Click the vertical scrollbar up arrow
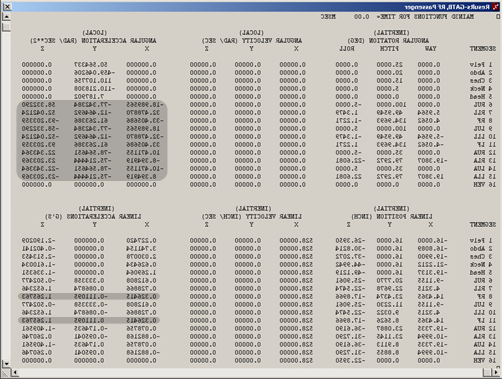 [x=6, y=17]
